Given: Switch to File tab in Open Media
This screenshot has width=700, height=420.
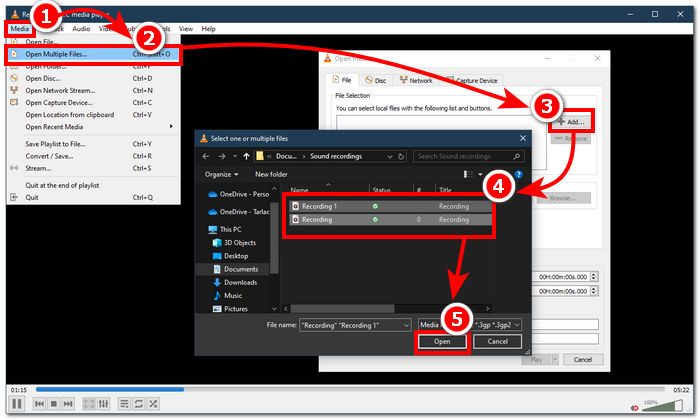Looking at the screenshot, I should pos(342,80).
